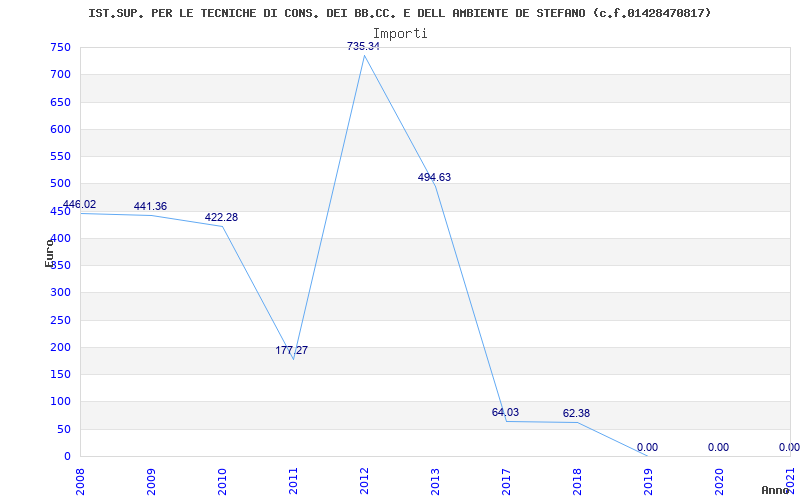Click the 2019 x-axis year label

coord(648,482)
